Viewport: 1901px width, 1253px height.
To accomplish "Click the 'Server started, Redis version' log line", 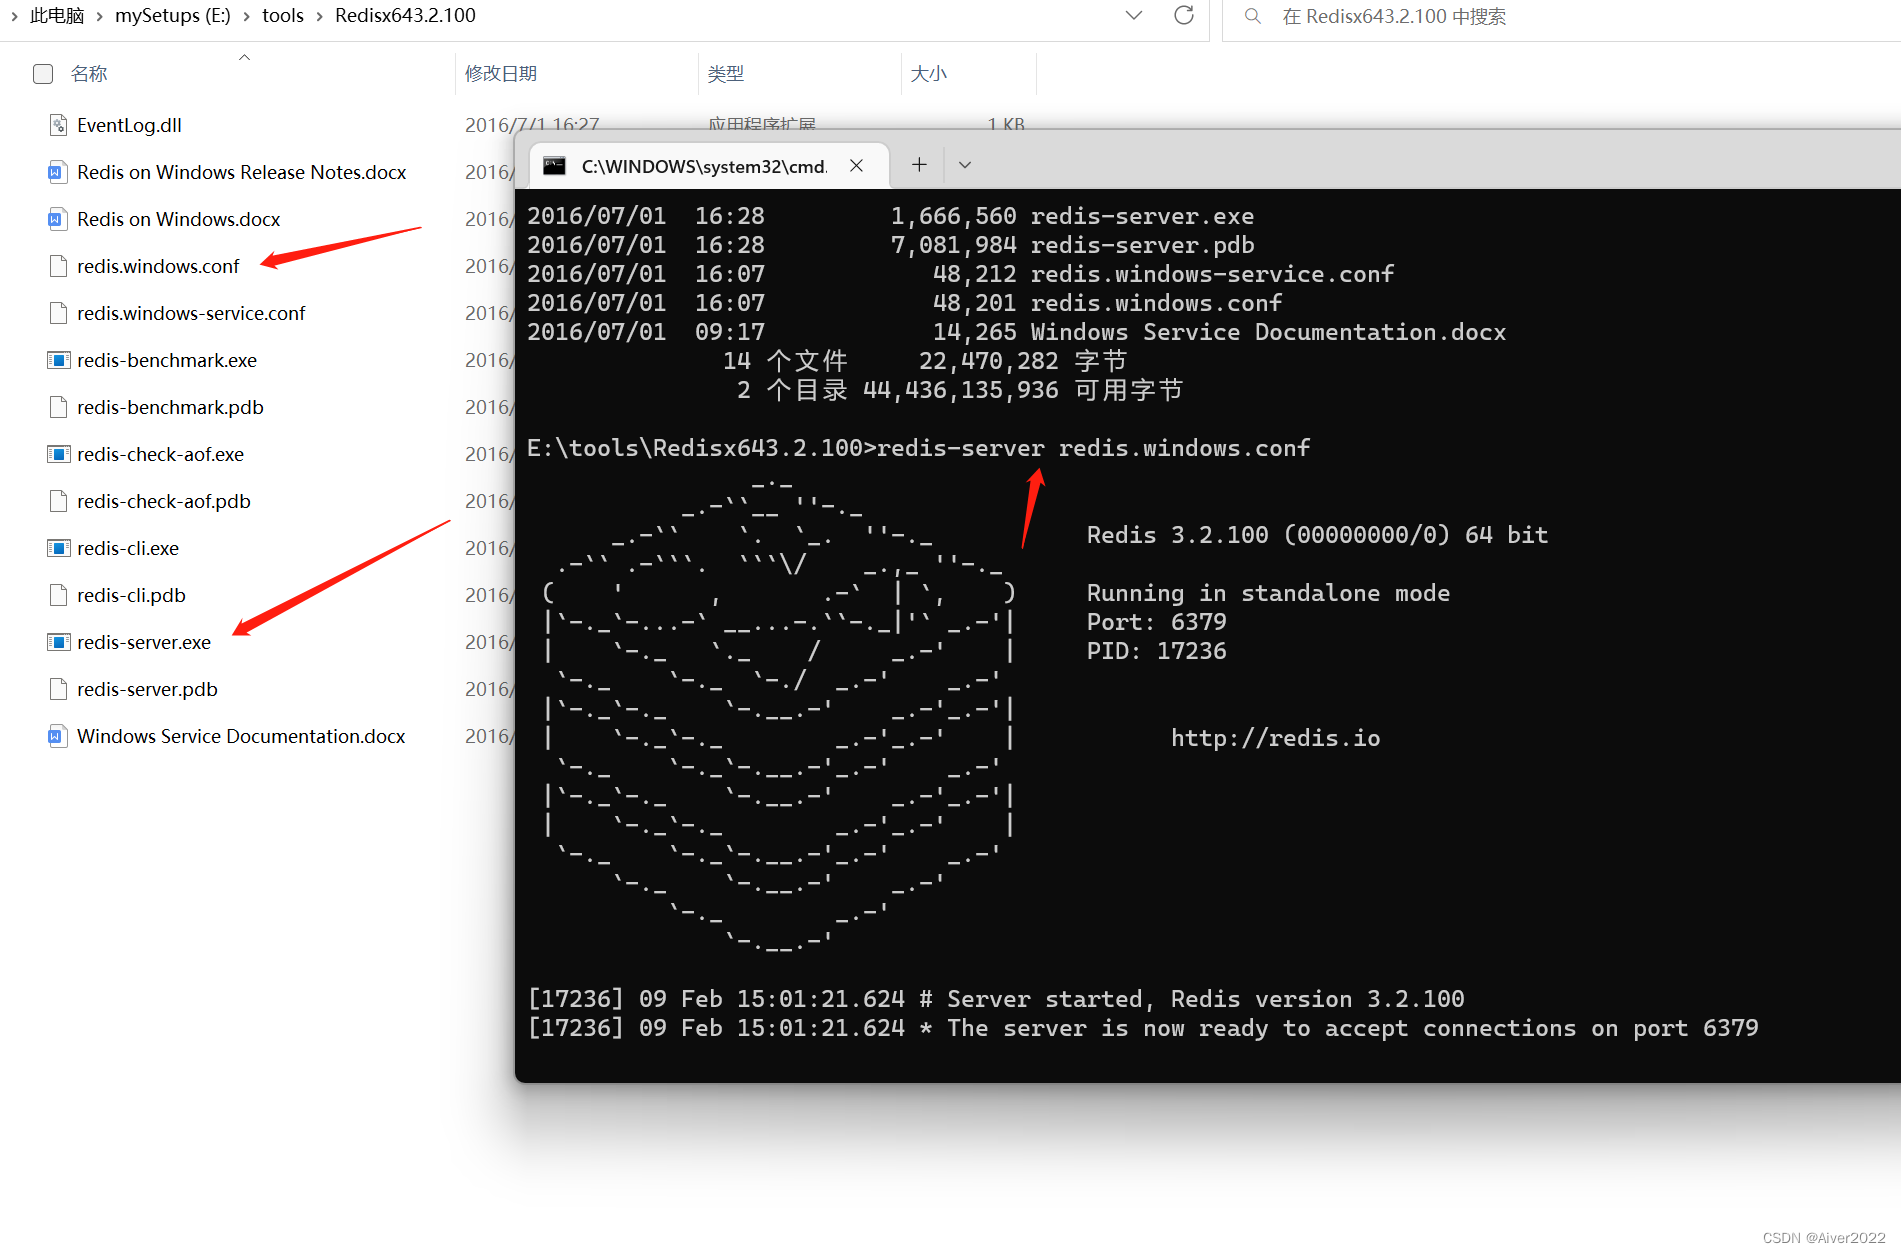I will pyautogui.click(x=996, y=999).
